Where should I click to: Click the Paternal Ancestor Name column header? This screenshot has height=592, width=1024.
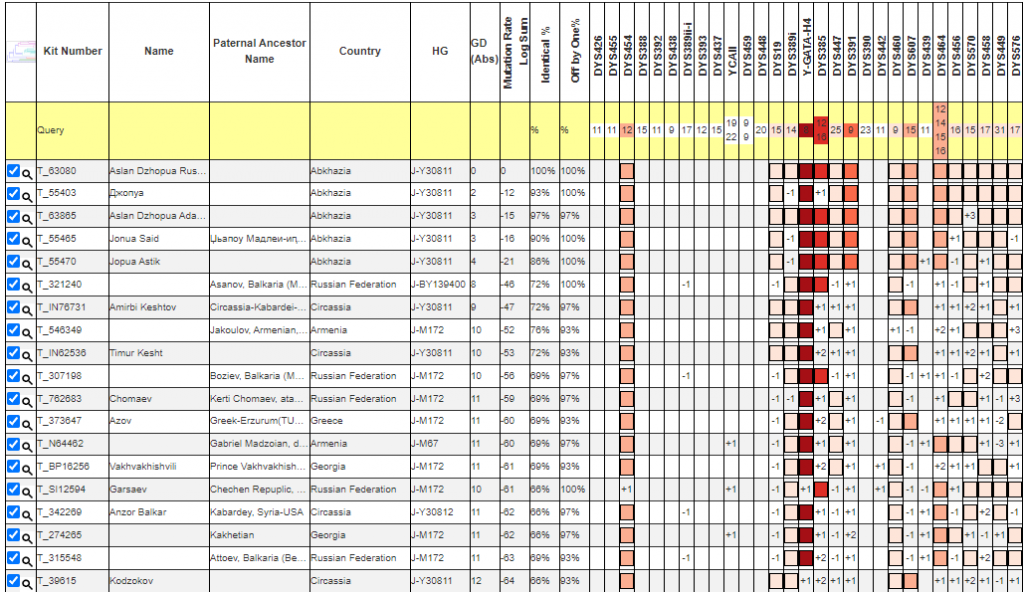pos(259,51)
